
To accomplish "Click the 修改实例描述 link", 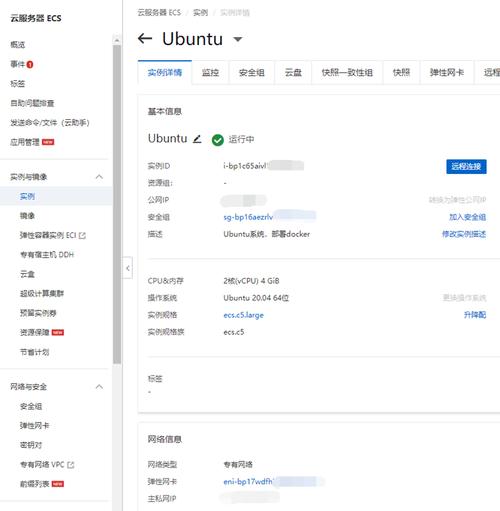I will click(464, 234).
